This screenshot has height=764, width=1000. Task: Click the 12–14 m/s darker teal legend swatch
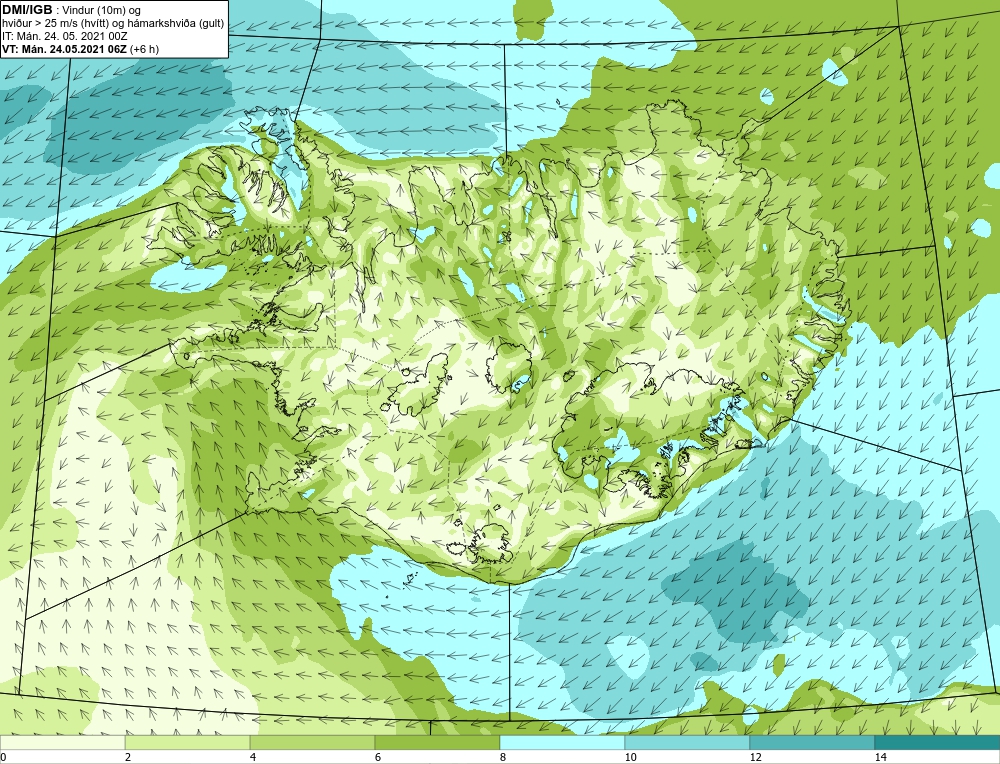tap(812, 742)
